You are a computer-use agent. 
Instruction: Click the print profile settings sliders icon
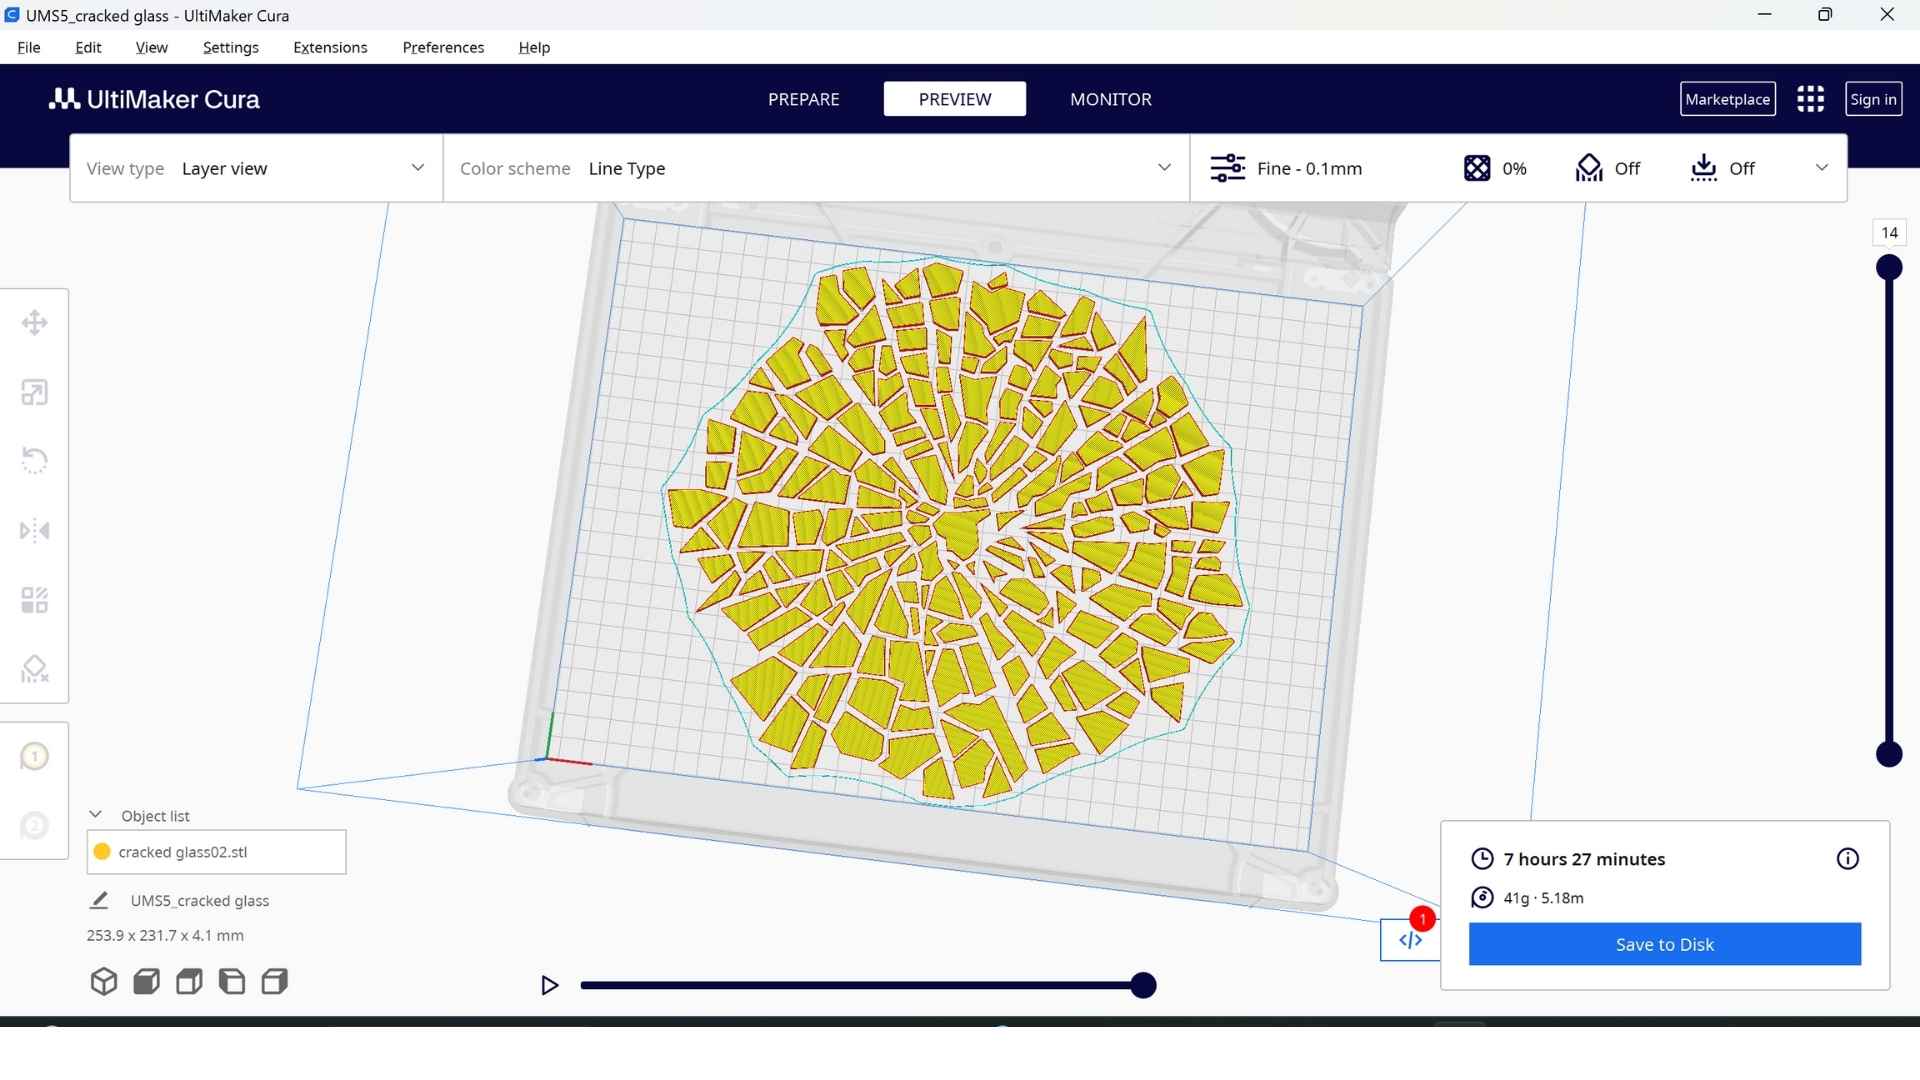(1227, 168)
